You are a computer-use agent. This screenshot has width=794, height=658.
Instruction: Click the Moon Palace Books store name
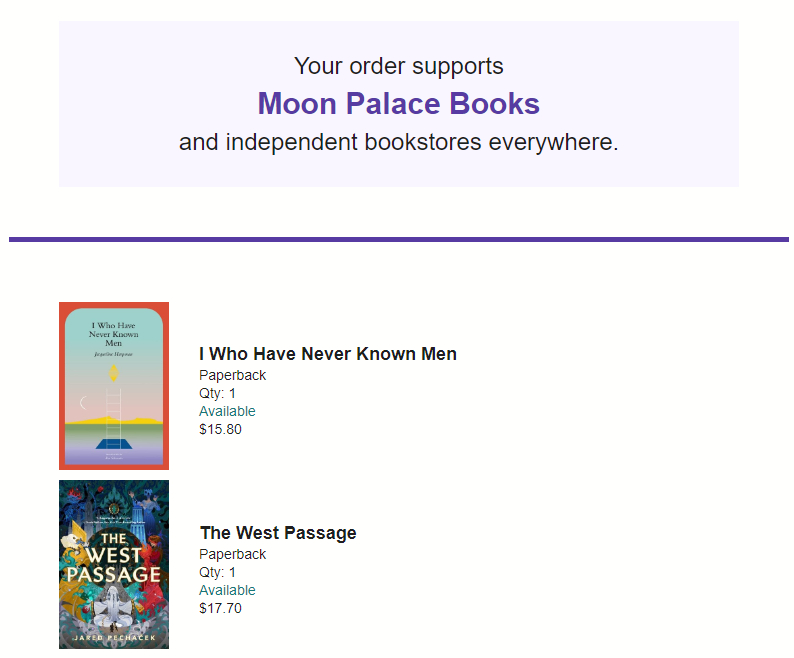398,104
